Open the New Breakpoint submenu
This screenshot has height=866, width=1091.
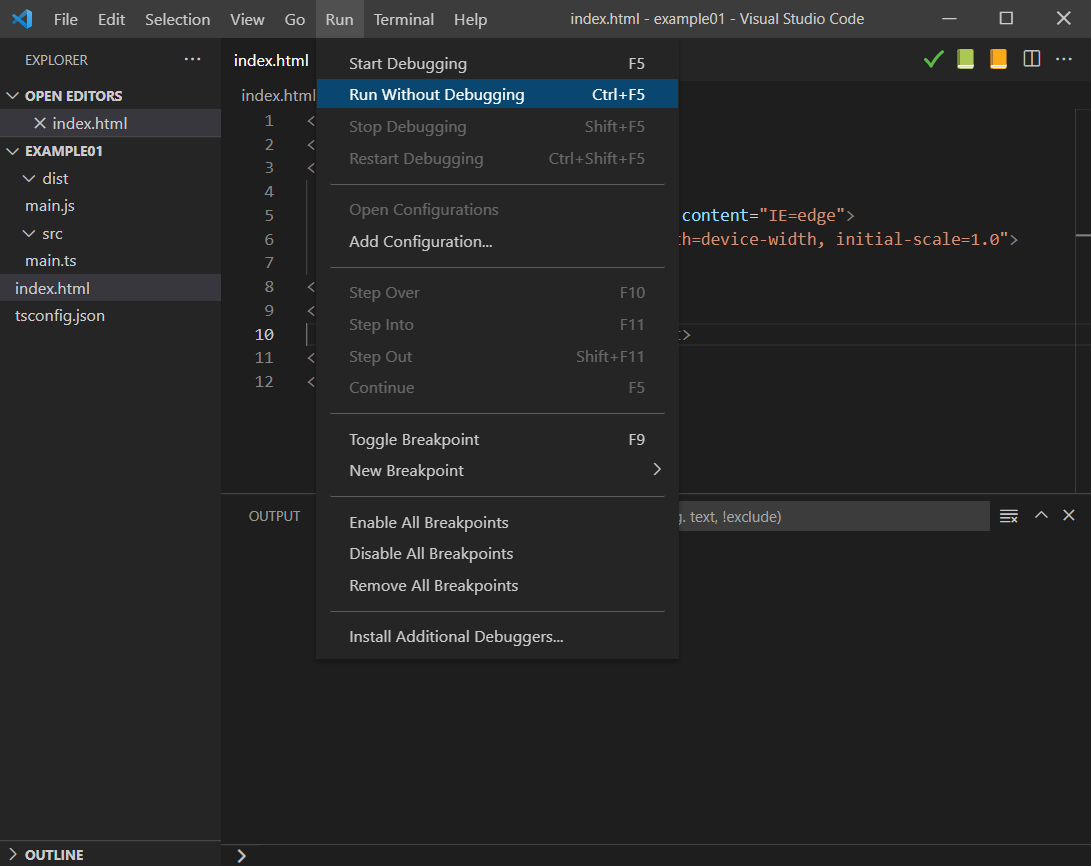coord(497,471)
